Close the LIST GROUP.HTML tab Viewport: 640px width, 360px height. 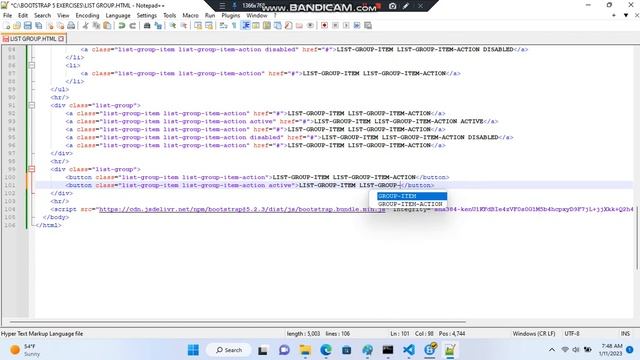click(x=61, y=39)
